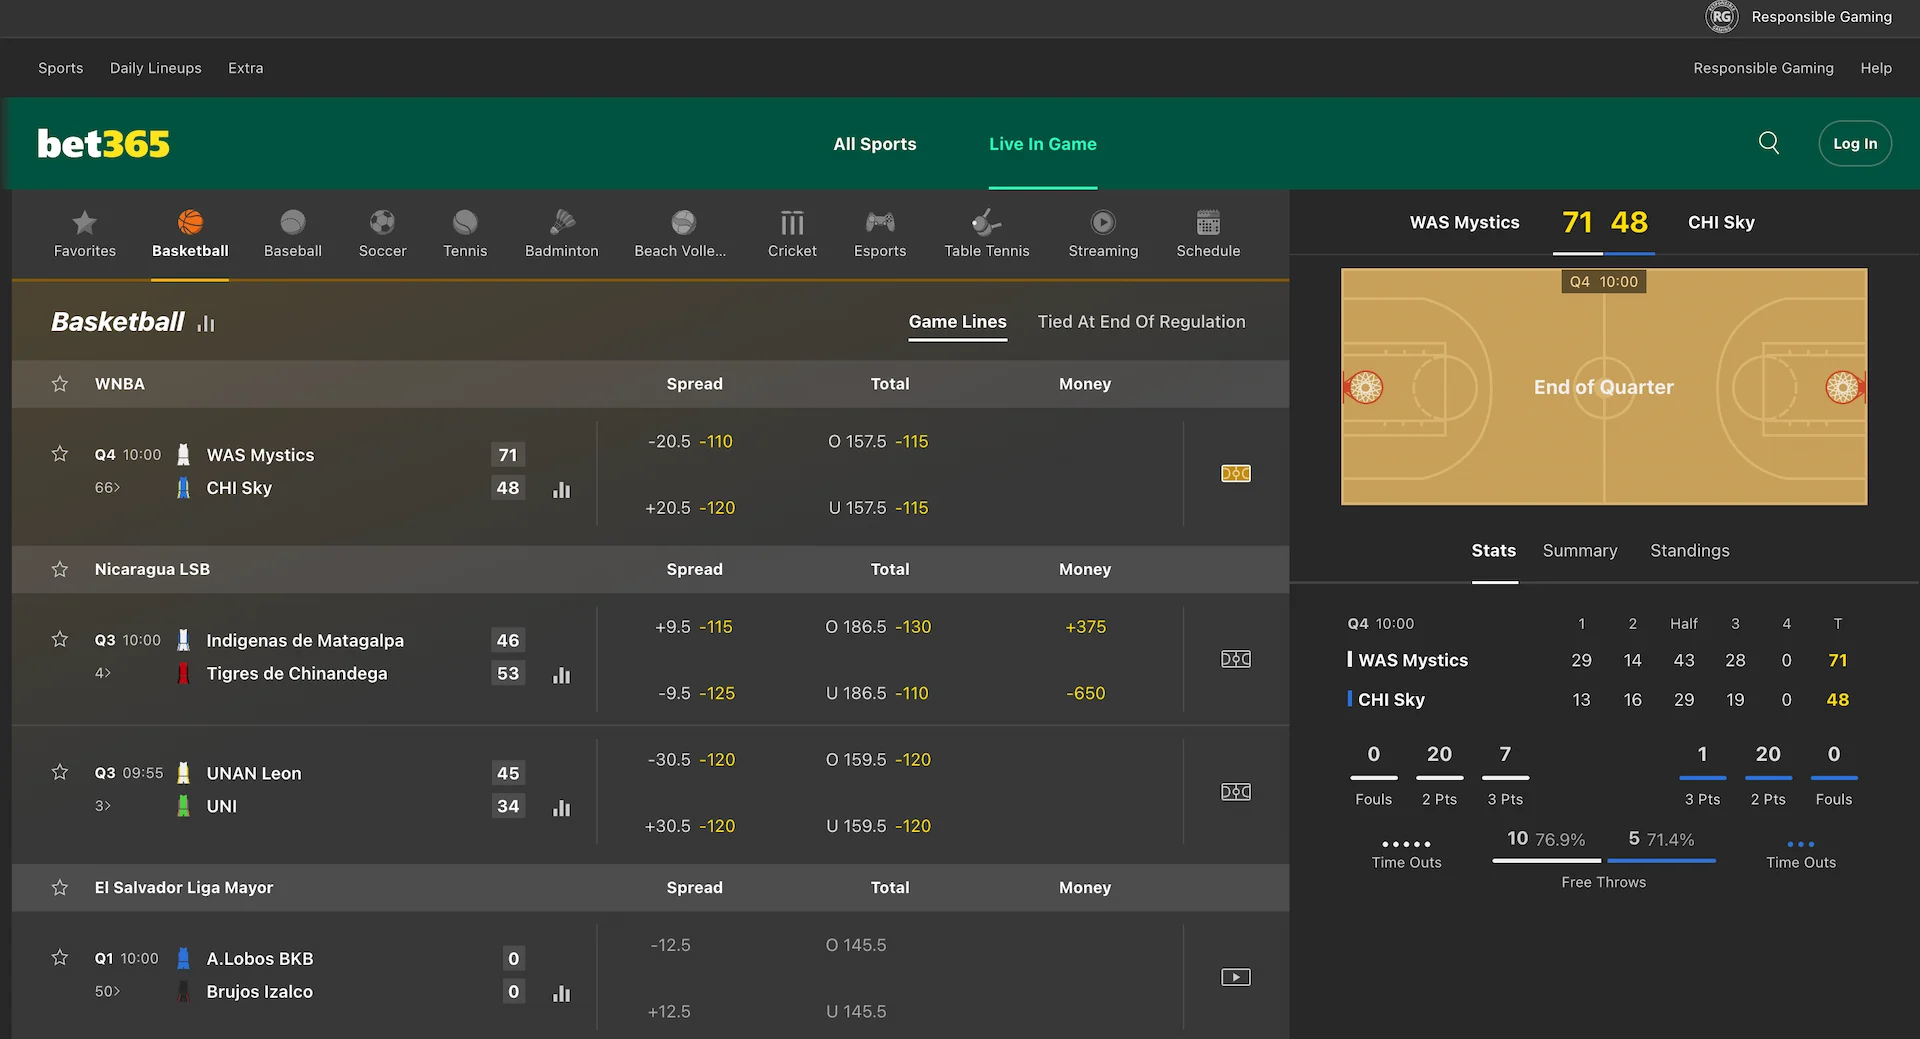Open Responsible Gaming link beside Help
Screen dimensions: 1920x1039
(x=1763, y=68)
